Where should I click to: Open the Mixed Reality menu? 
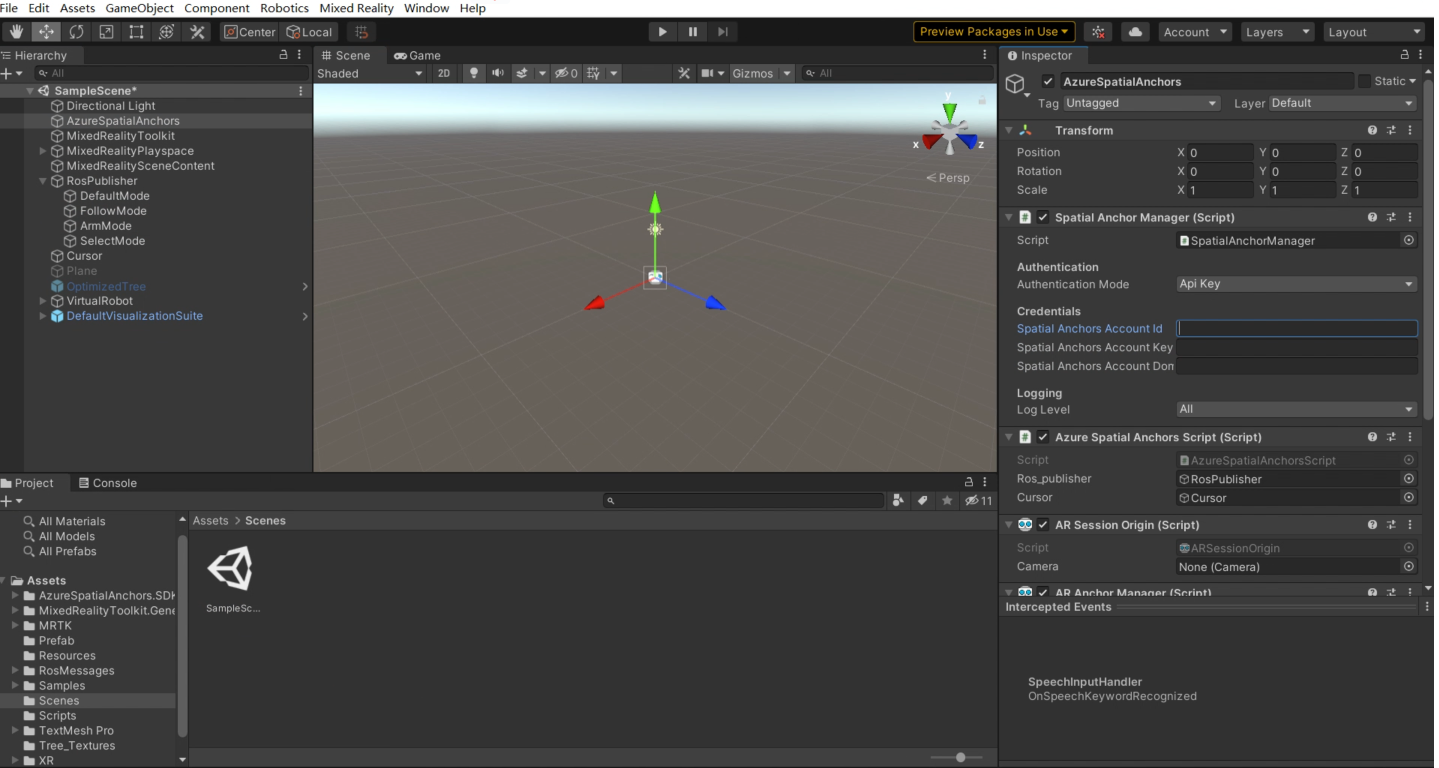click(356, 8)
